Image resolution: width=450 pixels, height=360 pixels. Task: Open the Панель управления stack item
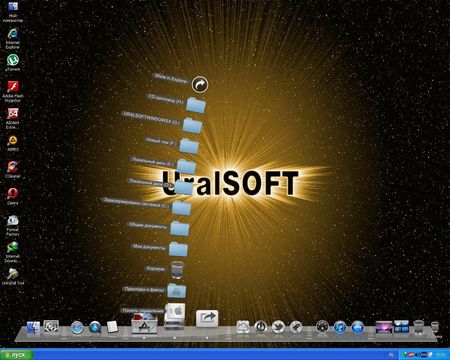coord(176,311)
